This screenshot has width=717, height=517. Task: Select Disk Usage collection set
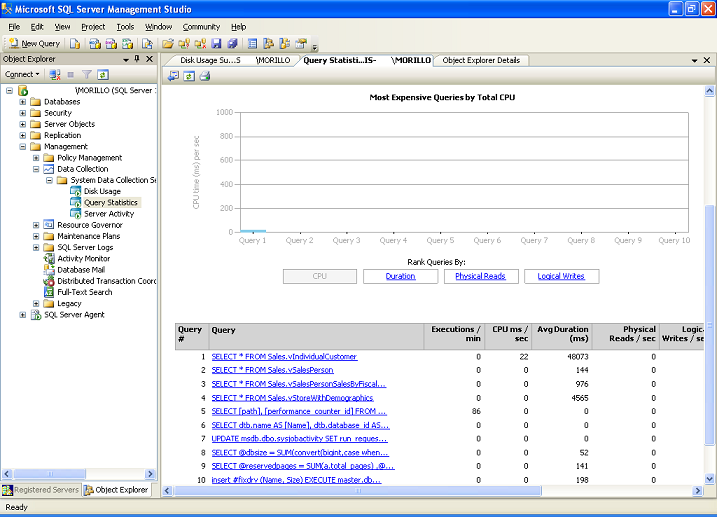(x=102, y=191)
